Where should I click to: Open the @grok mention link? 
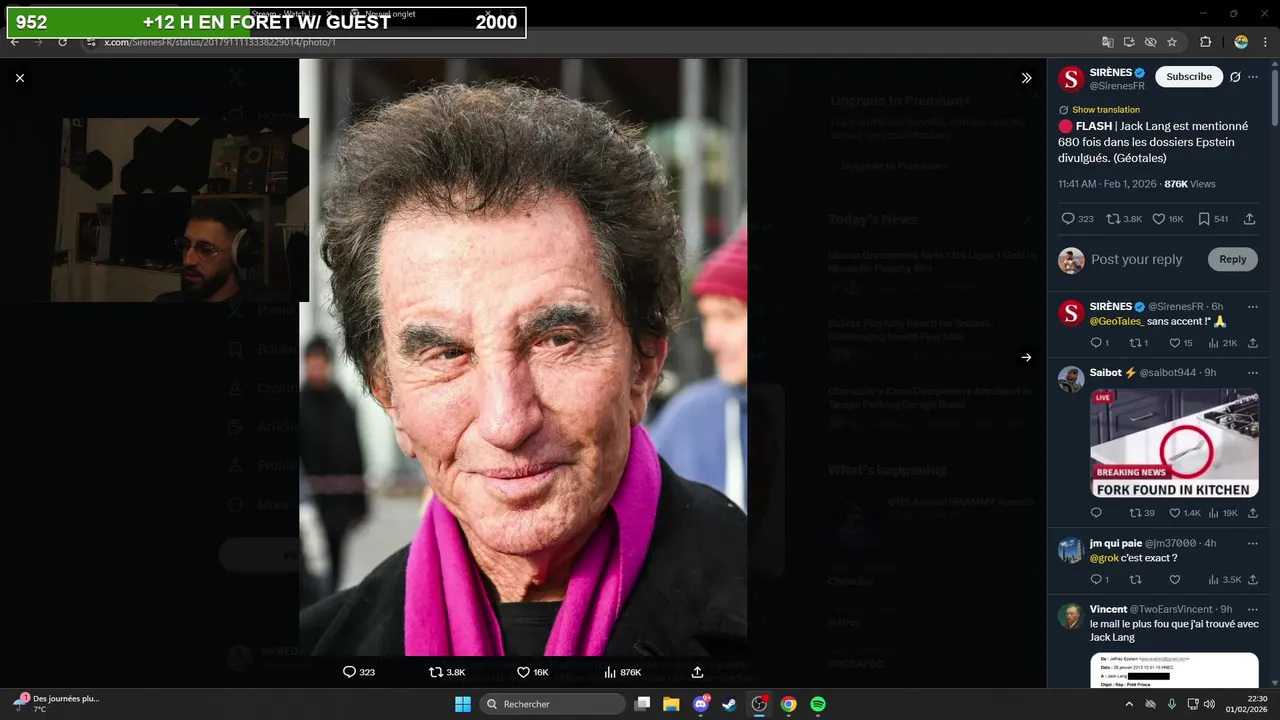tap(1104, 558)
